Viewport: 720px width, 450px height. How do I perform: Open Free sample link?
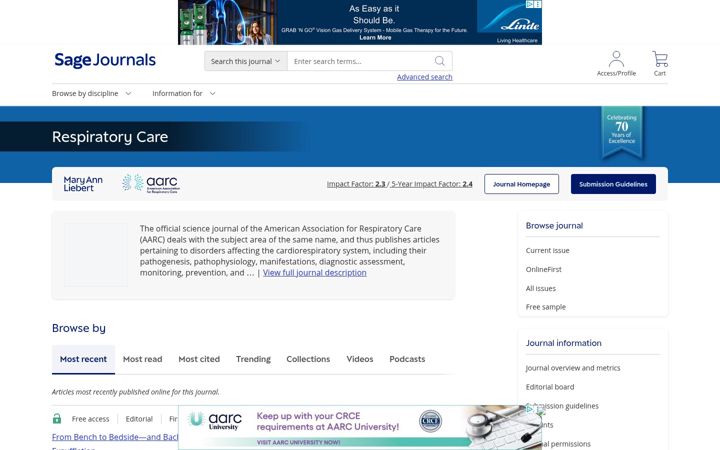pos(546,307)
